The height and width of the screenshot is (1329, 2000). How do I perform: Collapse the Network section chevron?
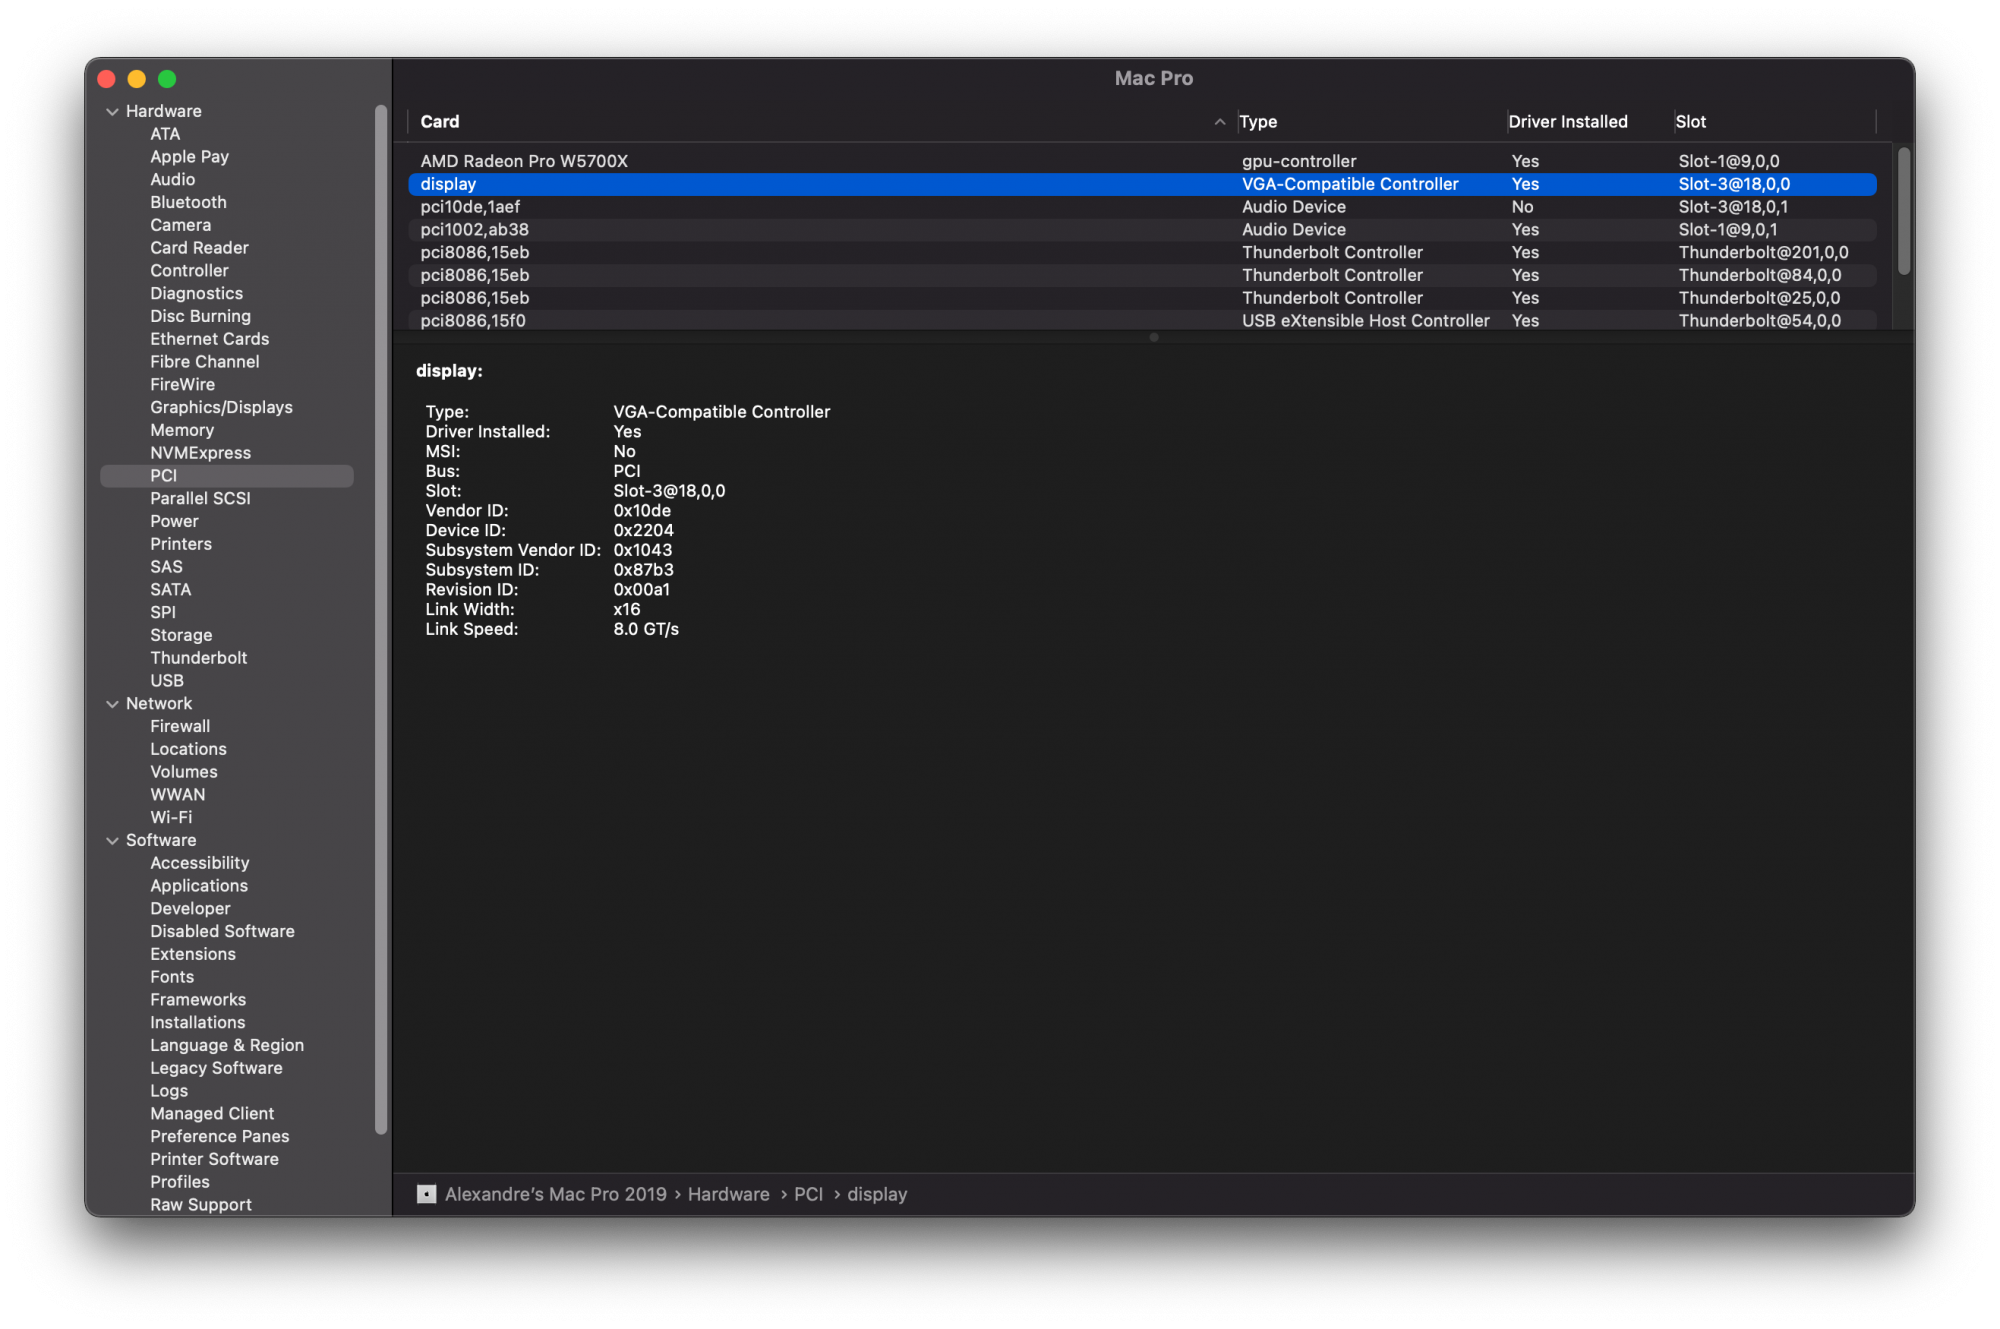112,704
